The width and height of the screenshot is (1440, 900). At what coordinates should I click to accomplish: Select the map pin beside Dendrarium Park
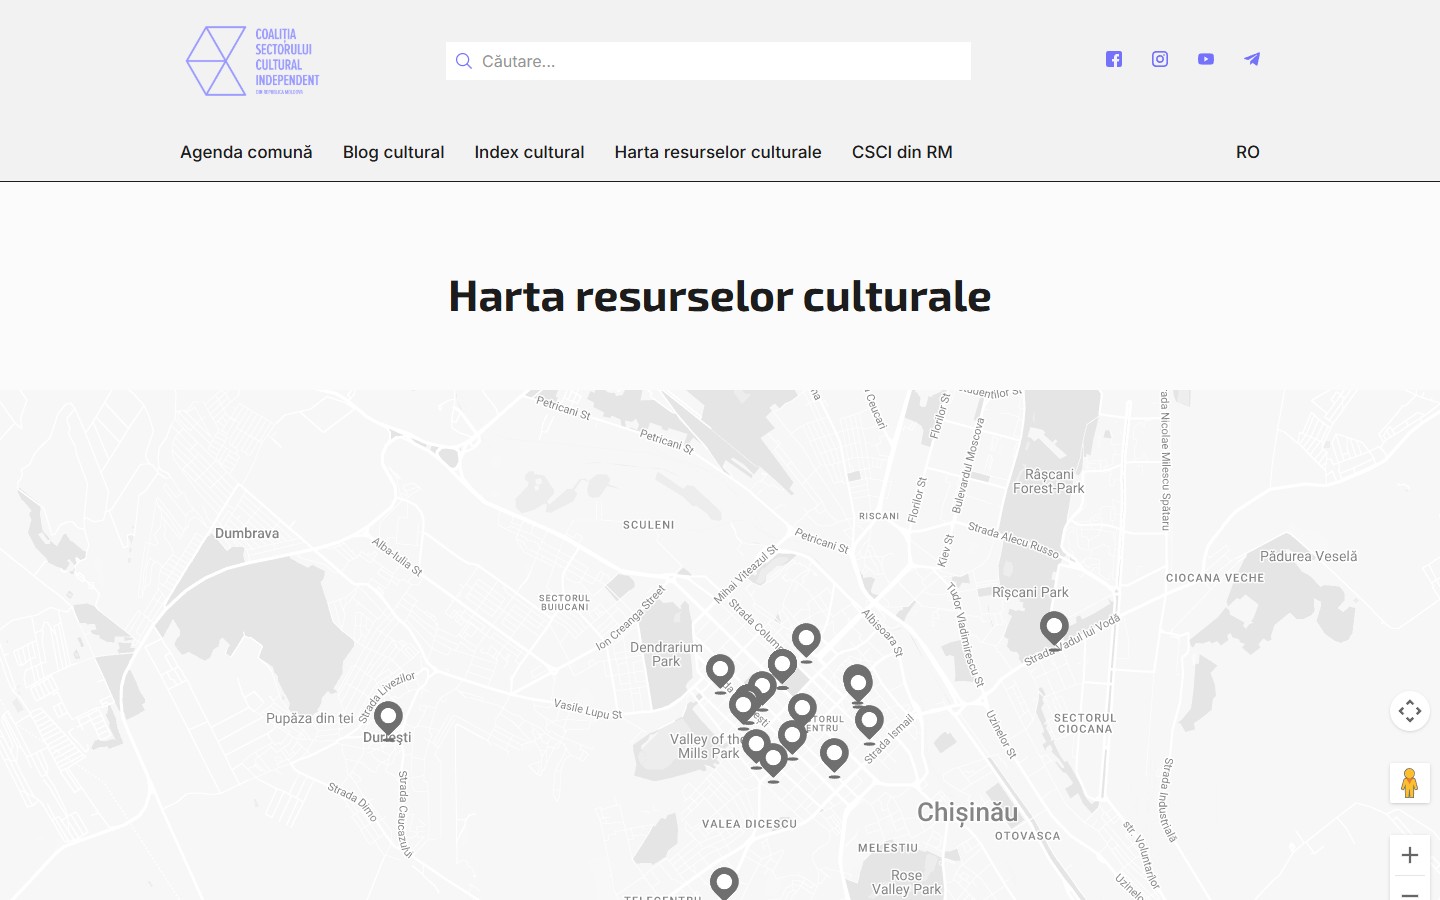(720, 672)
